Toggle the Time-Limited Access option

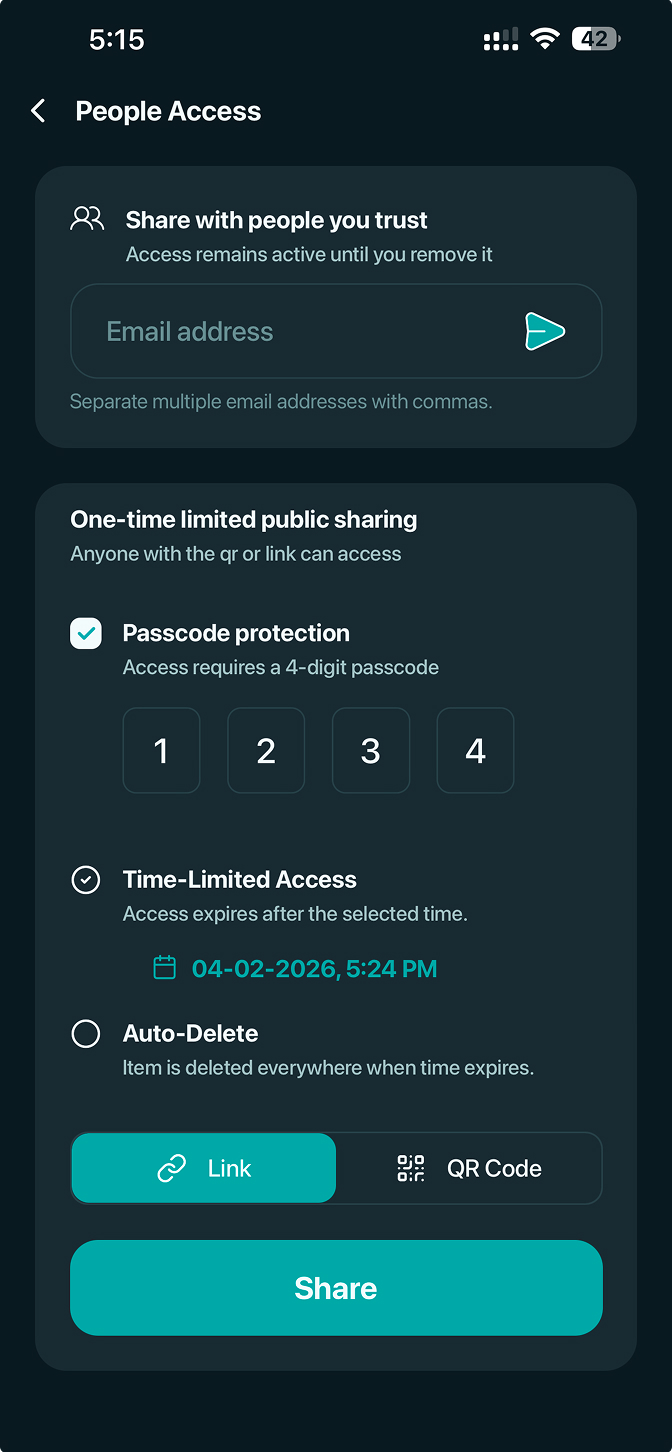[86, 880]
